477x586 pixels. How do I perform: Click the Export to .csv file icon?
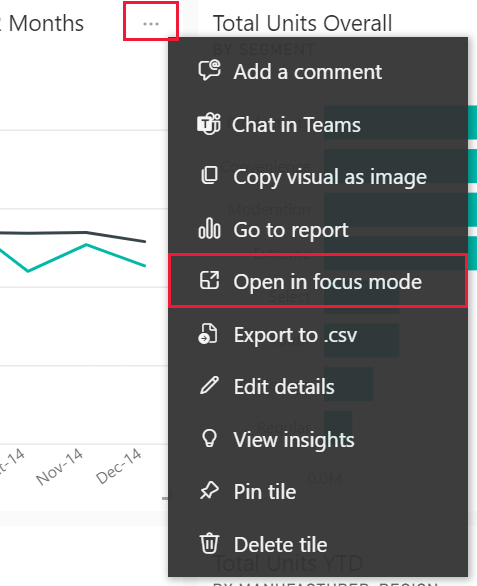pos(208,334)
